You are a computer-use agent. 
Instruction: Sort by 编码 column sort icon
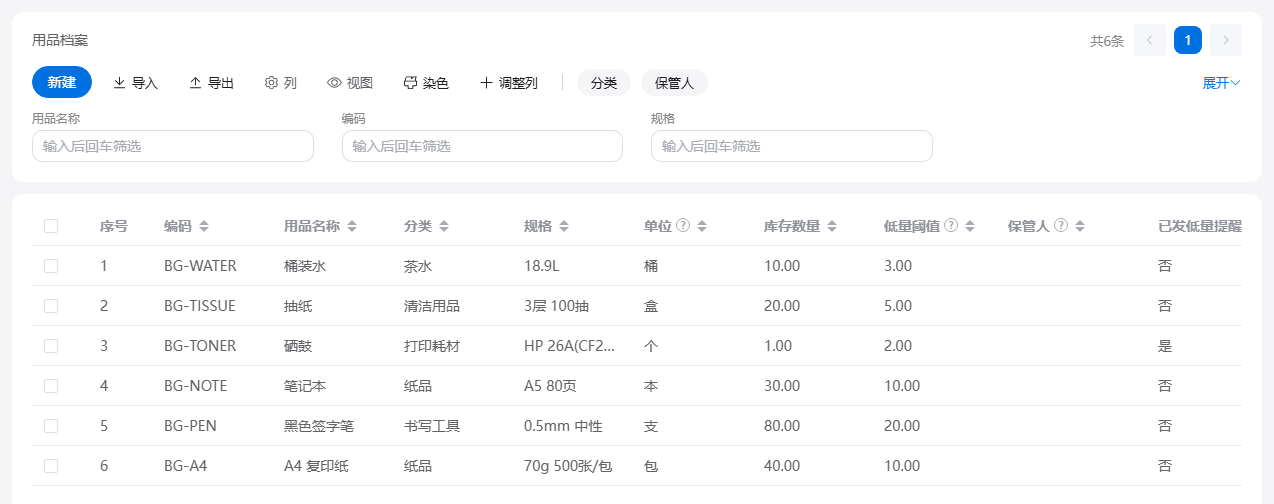coord(204,226)
